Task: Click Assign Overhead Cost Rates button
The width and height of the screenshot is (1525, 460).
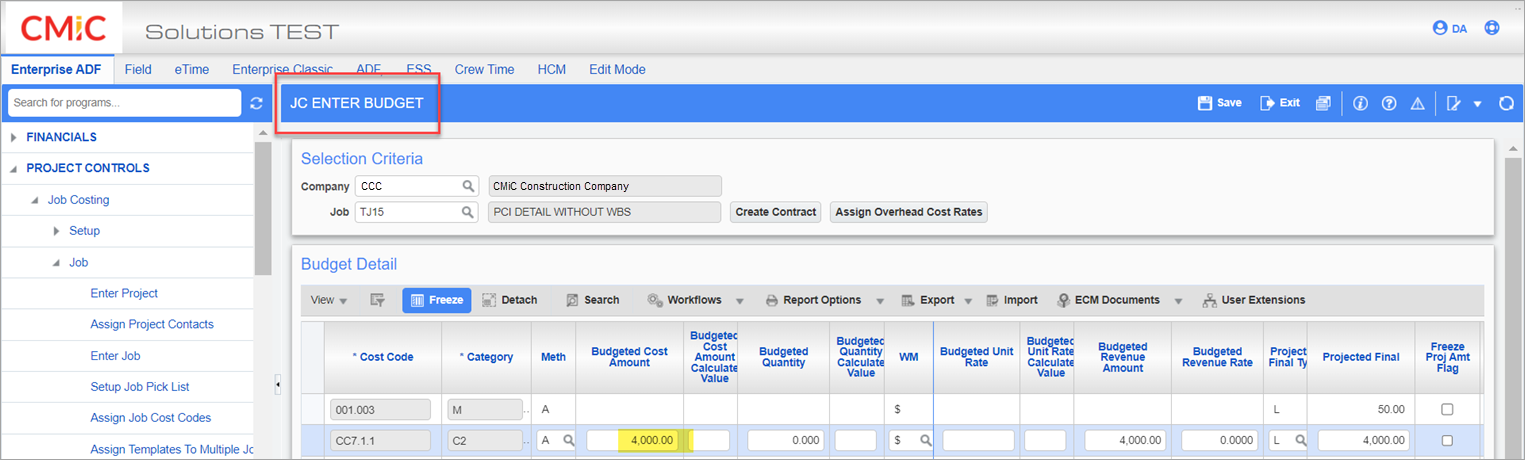Action: tap(908, 212)
